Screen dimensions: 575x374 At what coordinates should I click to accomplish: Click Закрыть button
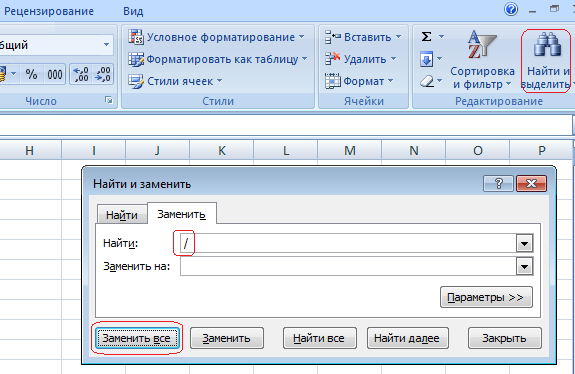point(505,338)
